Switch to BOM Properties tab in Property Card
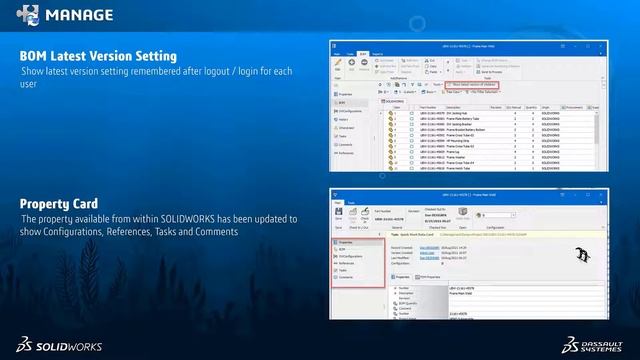This screenshot has height=360, width=640. (428, 277)
